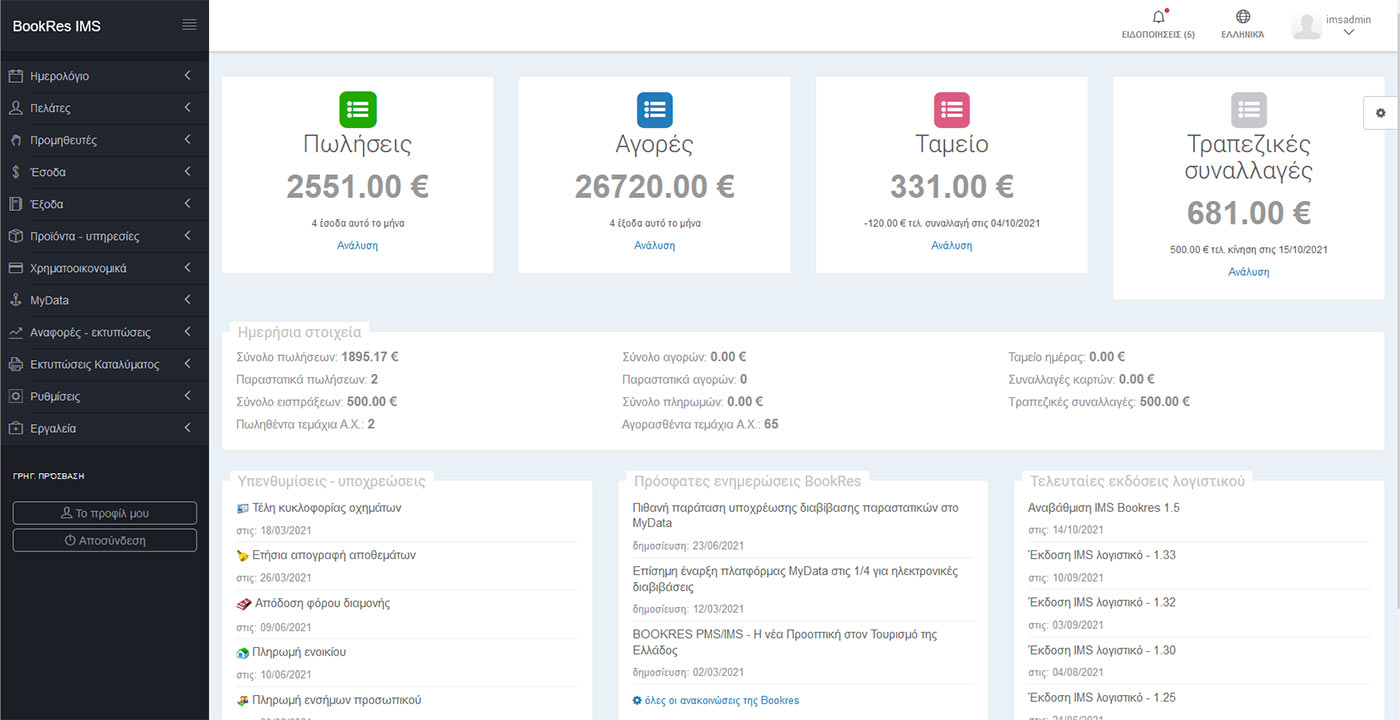The width and height of the screenshot is (1400, 720).
Task: Open Προϊόντα - υπηρεσίες menu item
Action: click(x=104, y=236)
